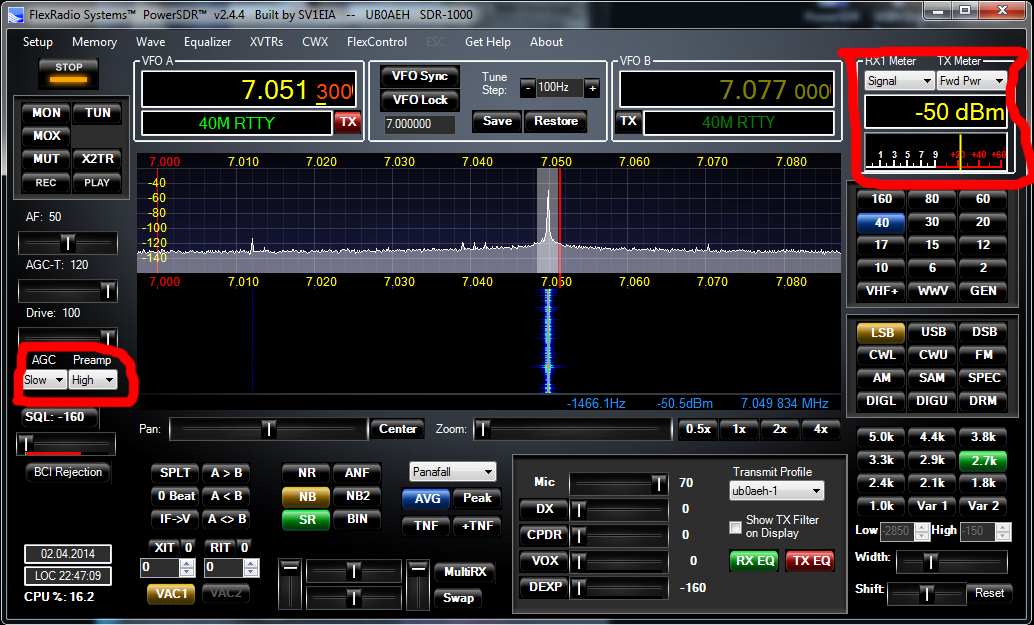The image size is (1034, 625).
Task: Click the REC record button
Action: [x=46, y=182]
